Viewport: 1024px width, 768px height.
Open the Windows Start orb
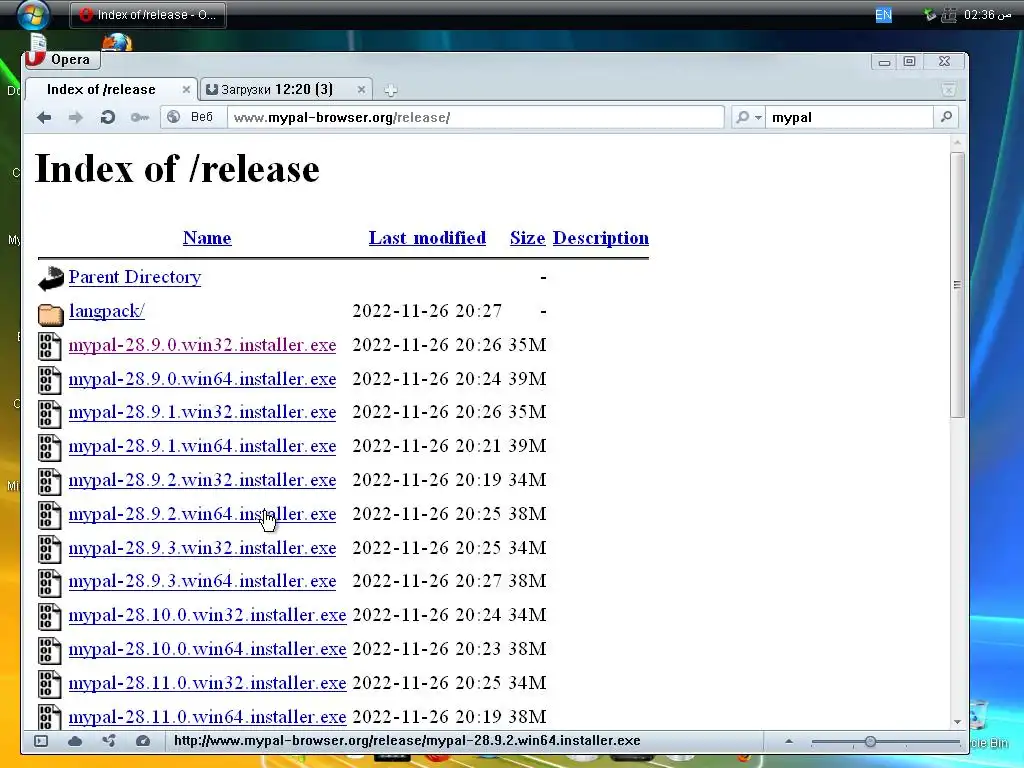click(33, 14)
